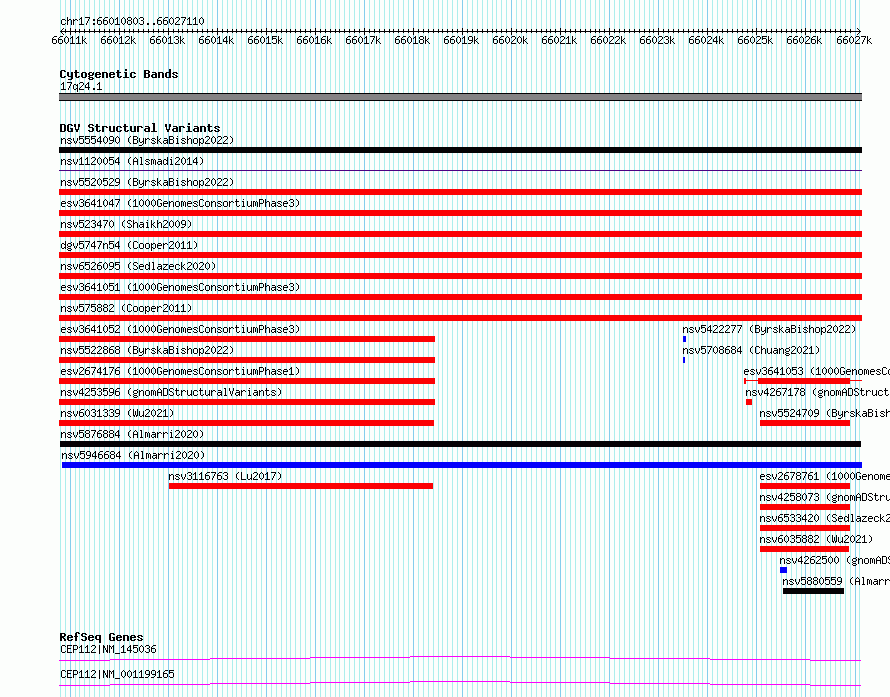Open the dgv5747n54 (Cooper2011) variant

pyautogui.click(x=129, y=245)
